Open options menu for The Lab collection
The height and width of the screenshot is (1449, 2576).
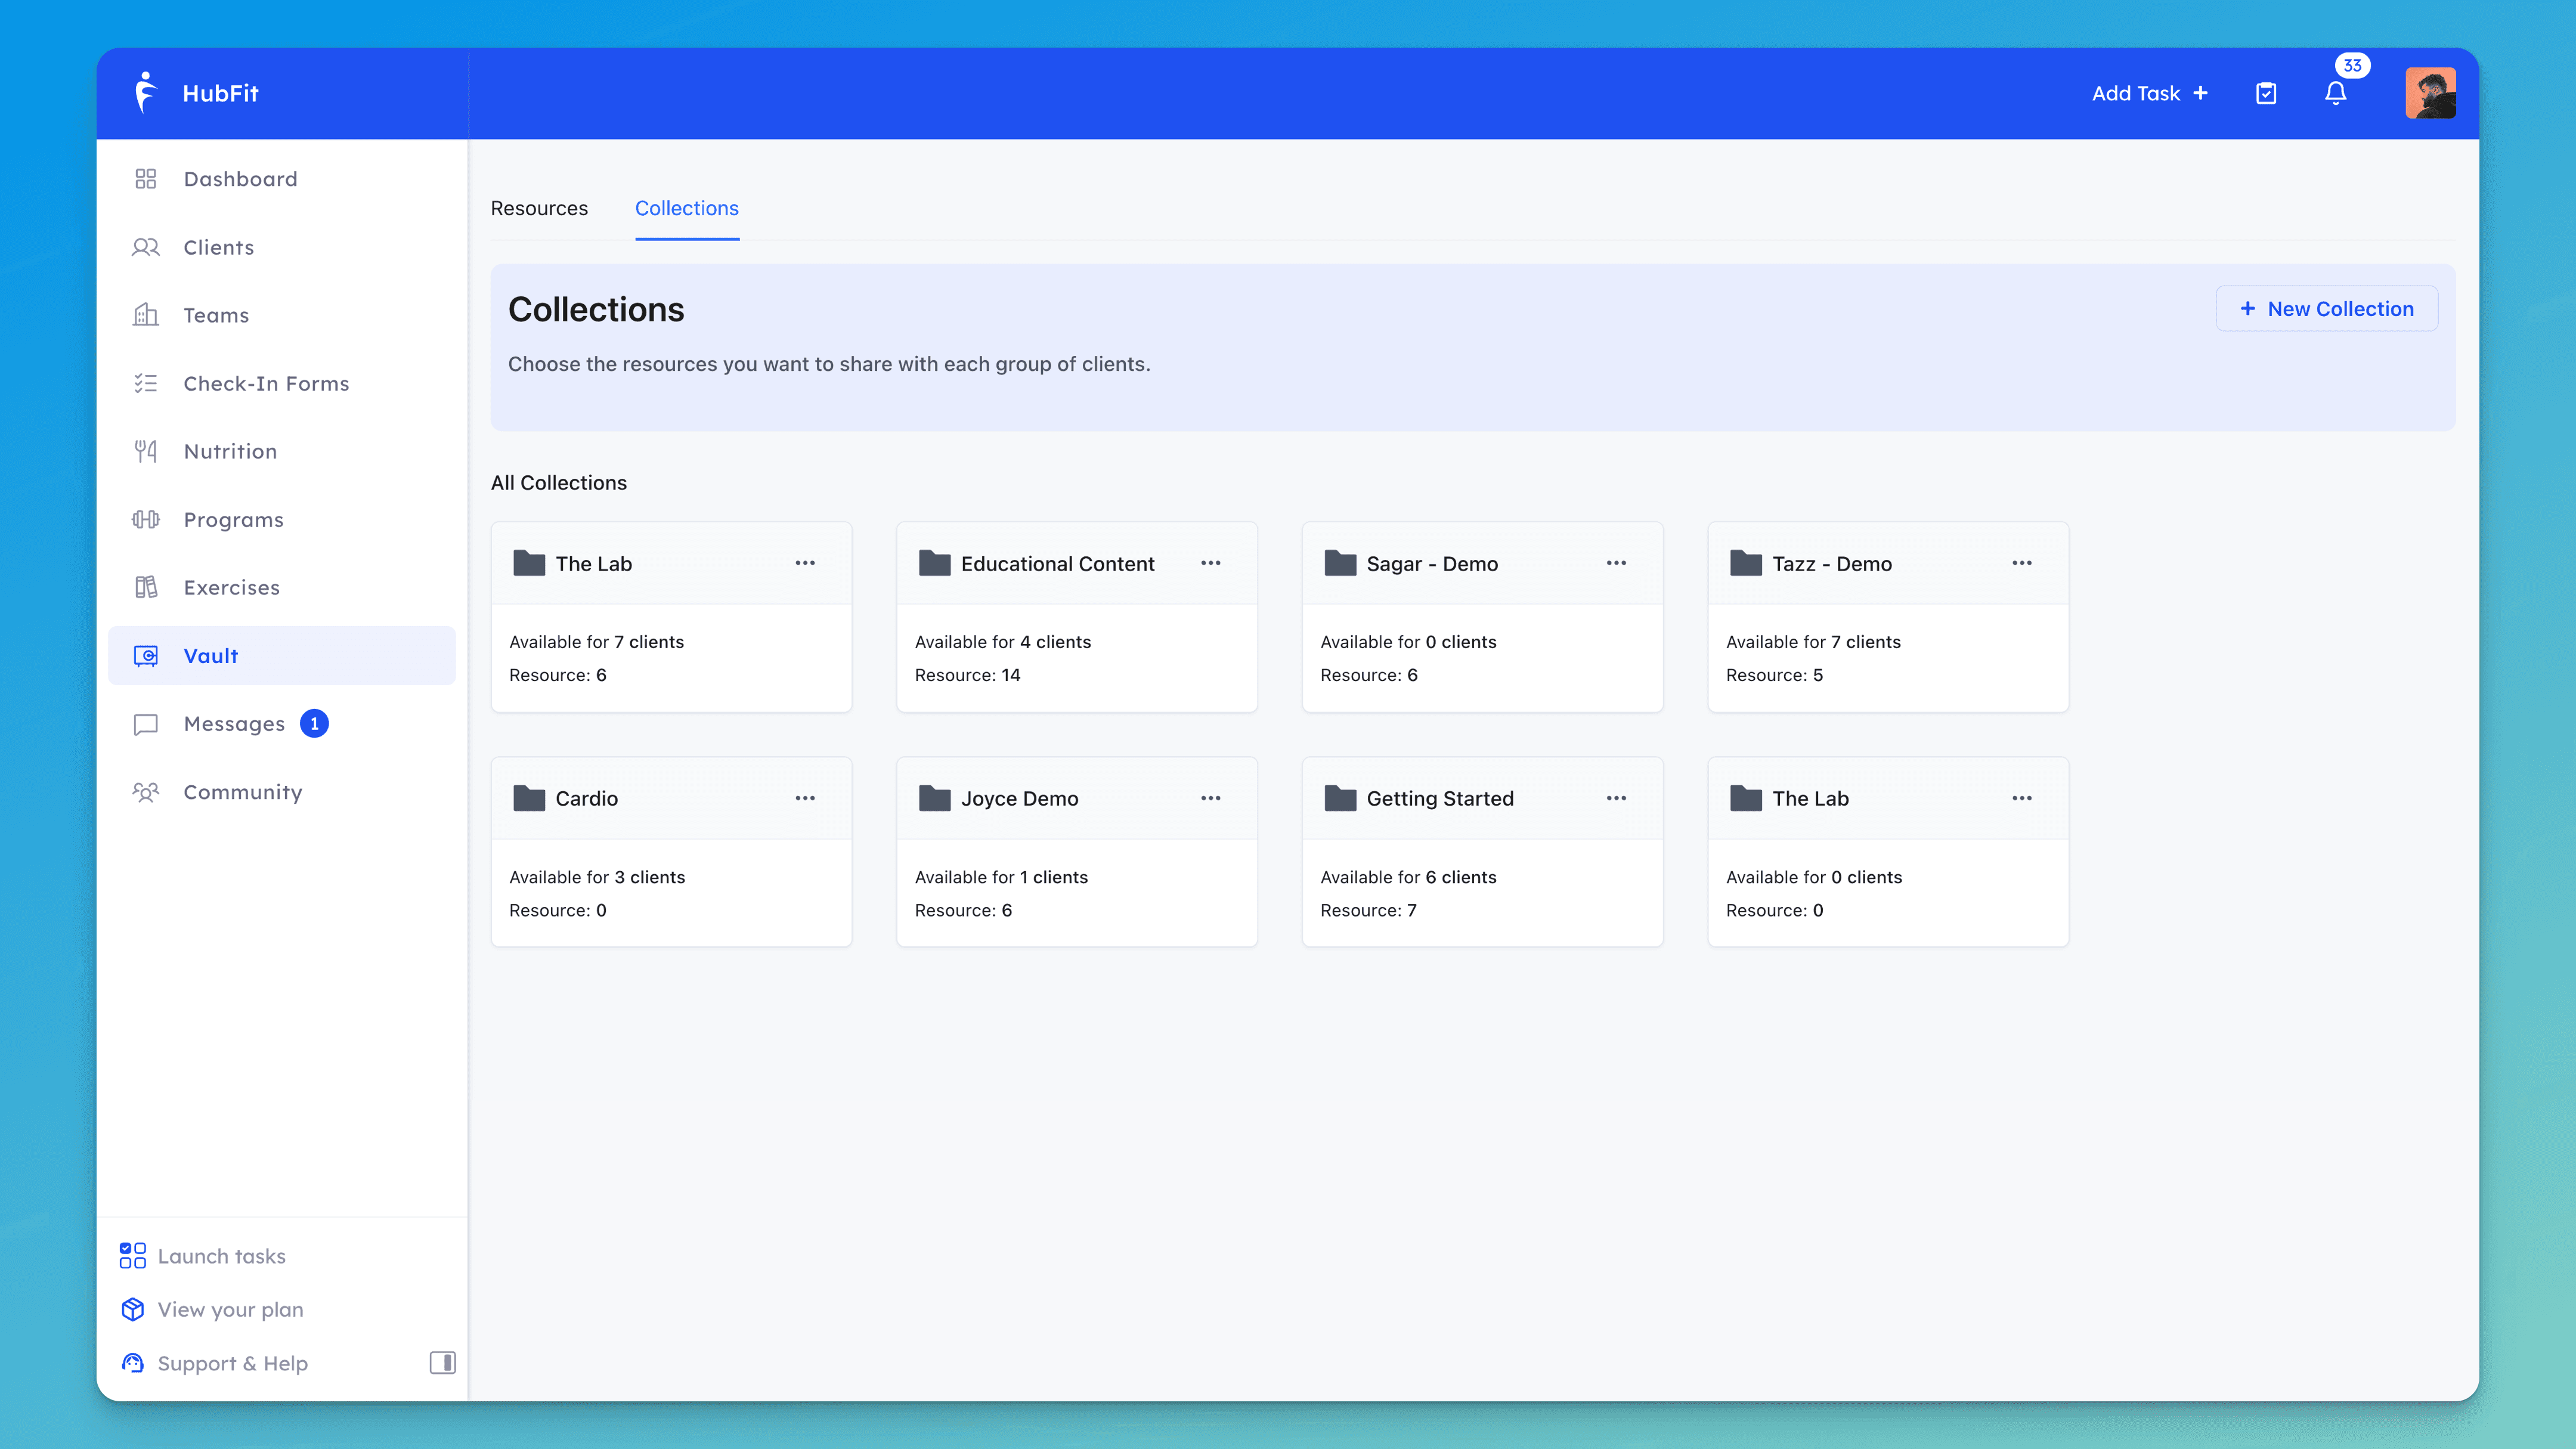(x=805, y=563)
